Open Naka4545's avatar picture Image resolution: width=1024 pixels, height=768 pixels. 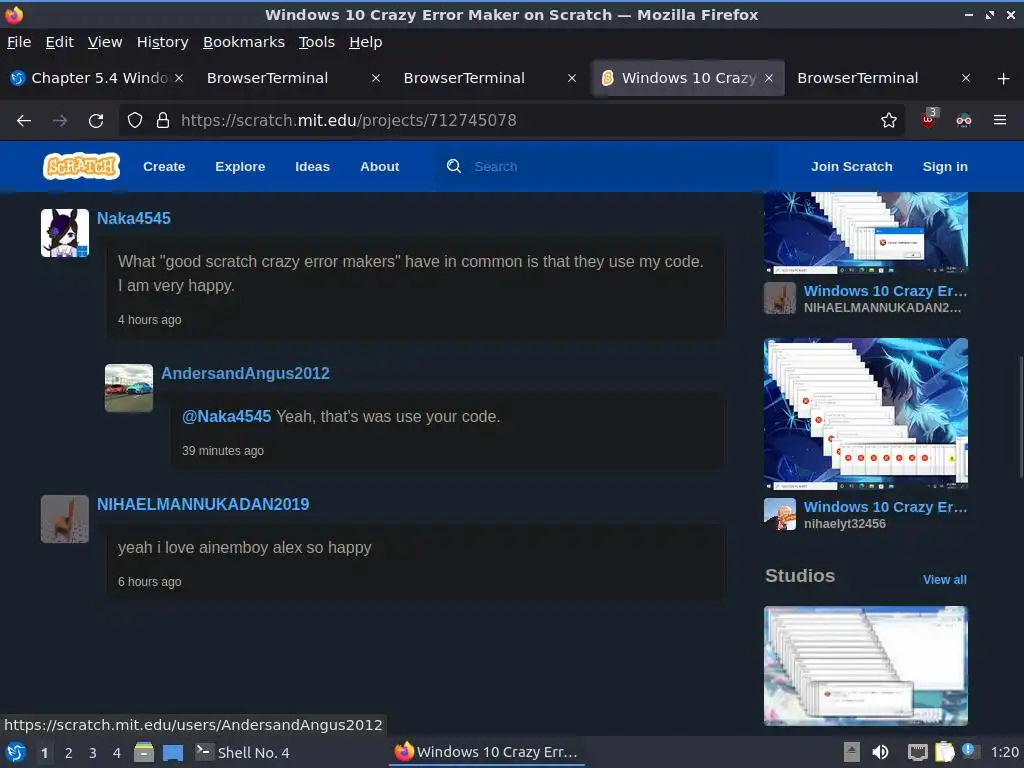(65, 233)
